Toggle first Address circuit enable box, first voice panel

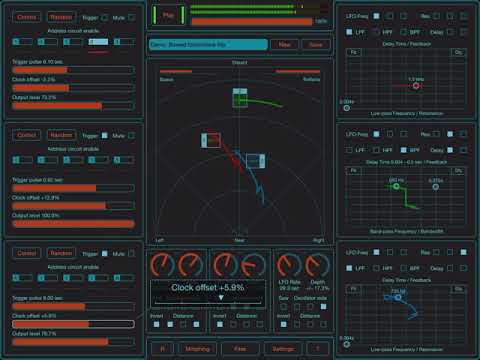[x=22, y=42]
